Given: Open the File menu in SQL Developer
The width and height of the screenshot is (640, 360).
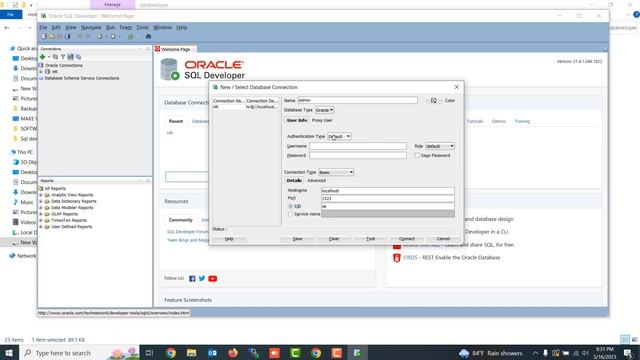Looking at the screenshot, I should pyautogui.click(x=43, y=27).
